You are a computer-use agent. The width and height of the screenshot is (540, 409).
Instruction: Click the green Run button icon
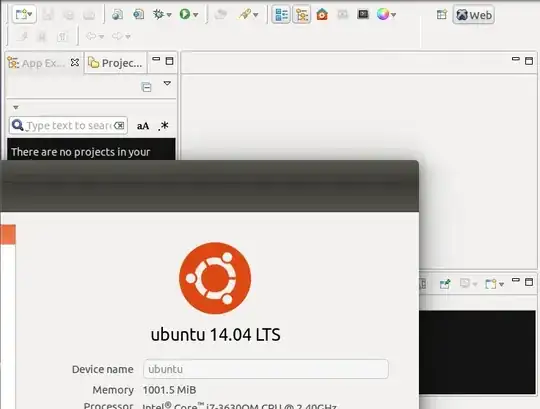[185, 14]
